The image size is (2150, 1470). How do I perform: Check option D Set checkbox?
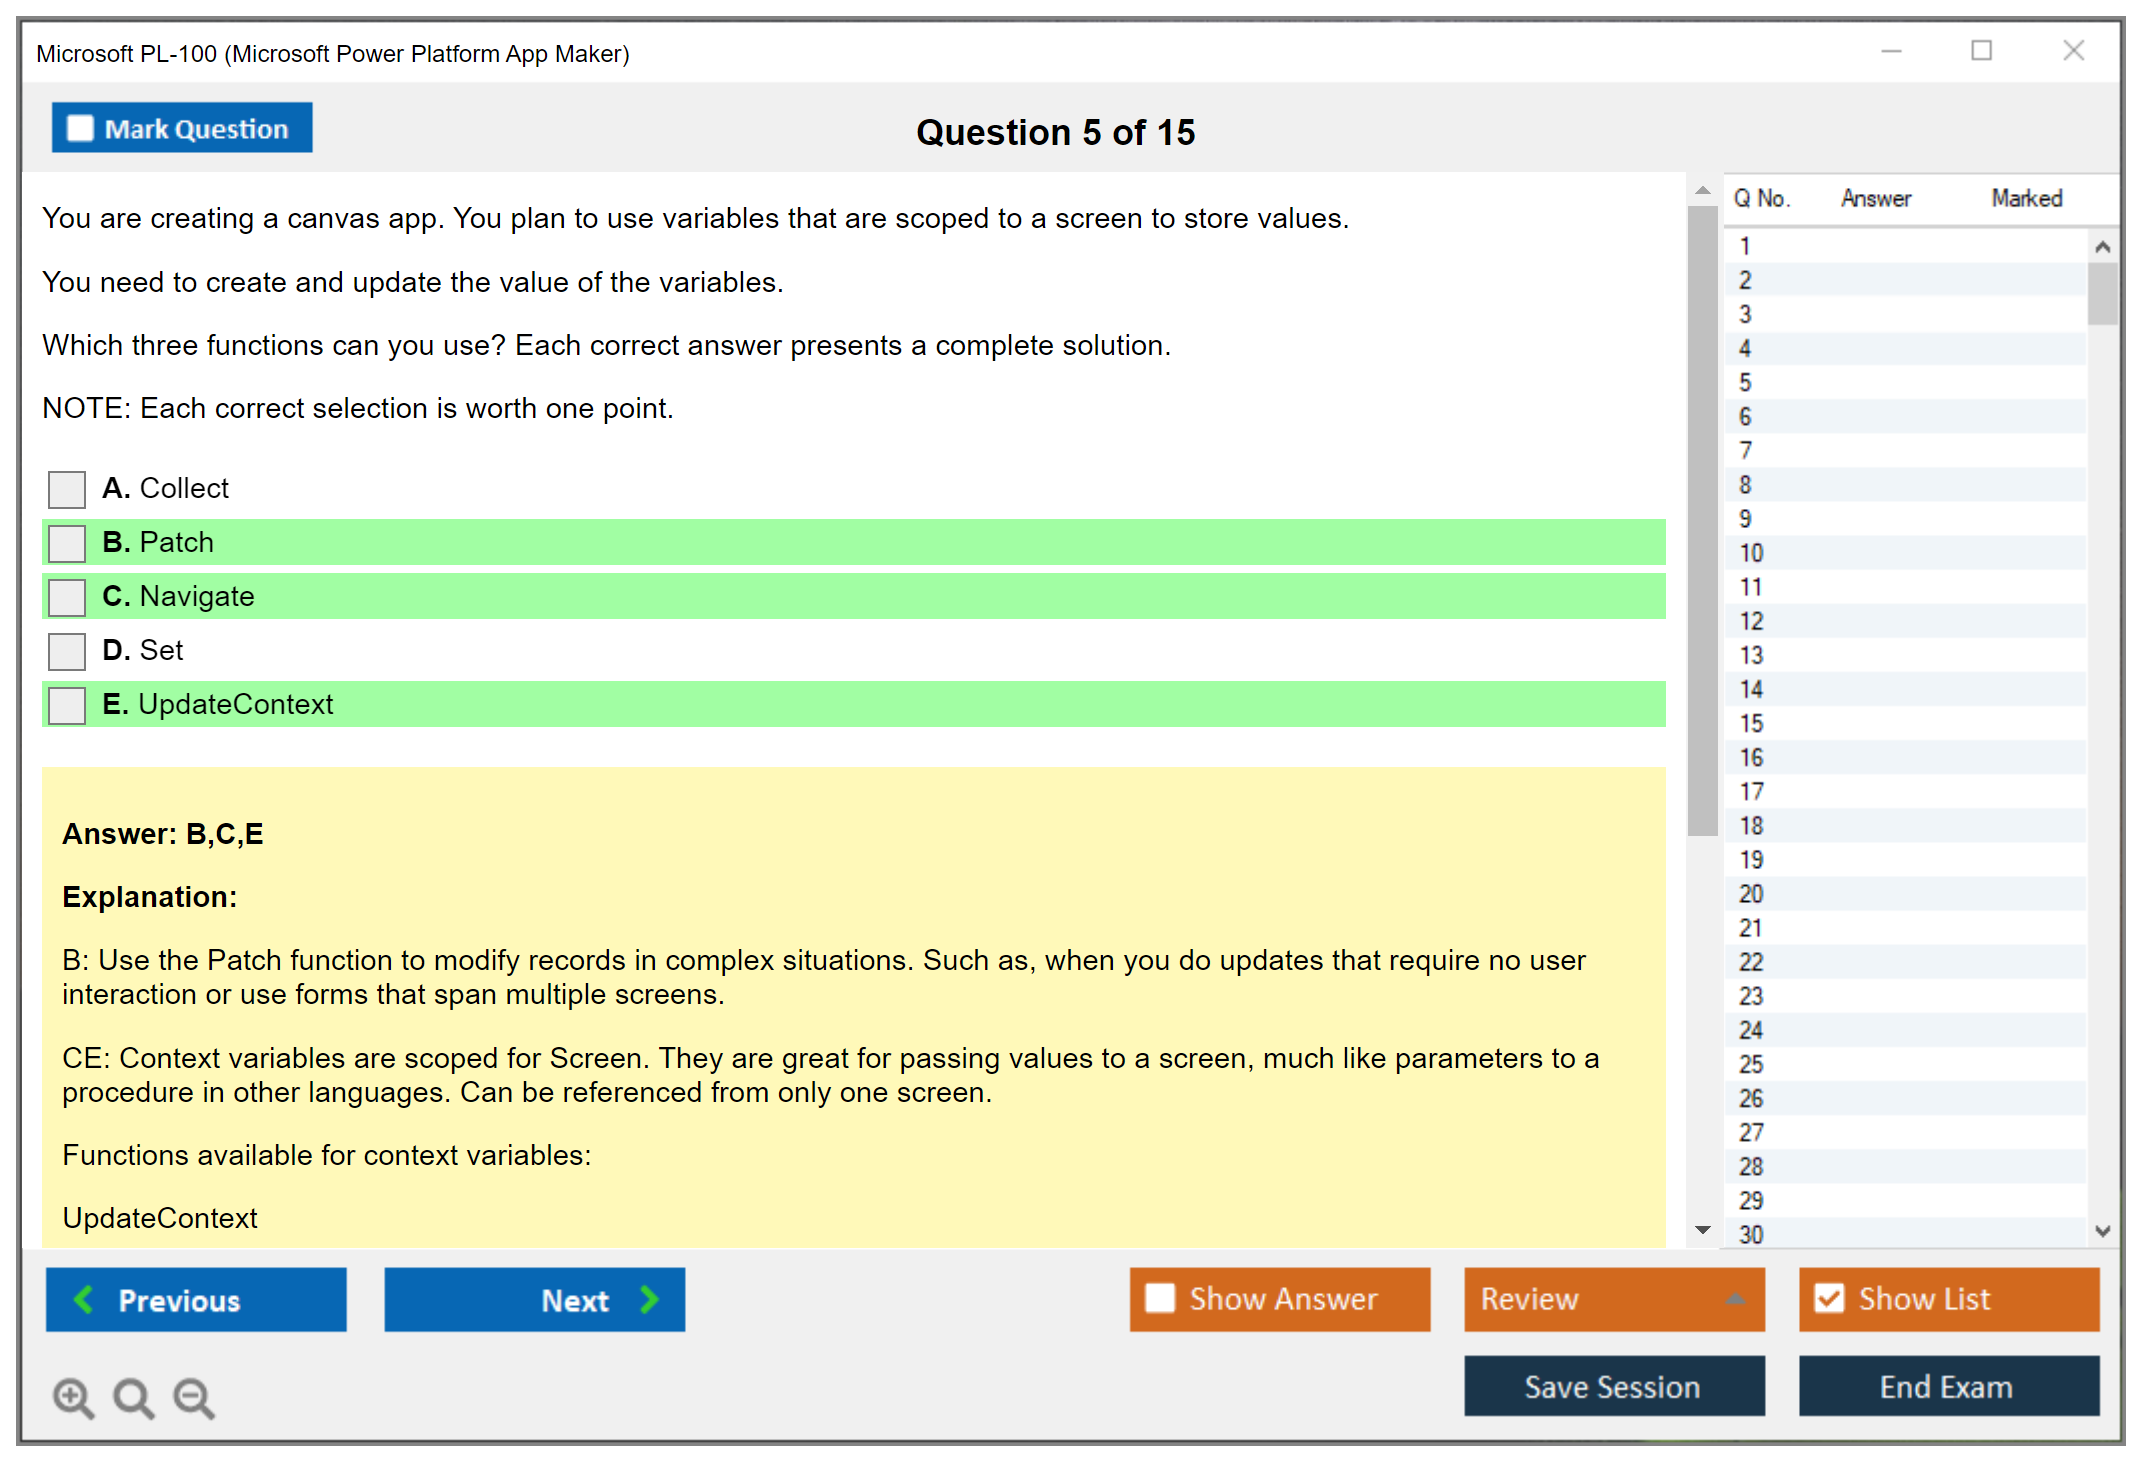click(67, 651)
